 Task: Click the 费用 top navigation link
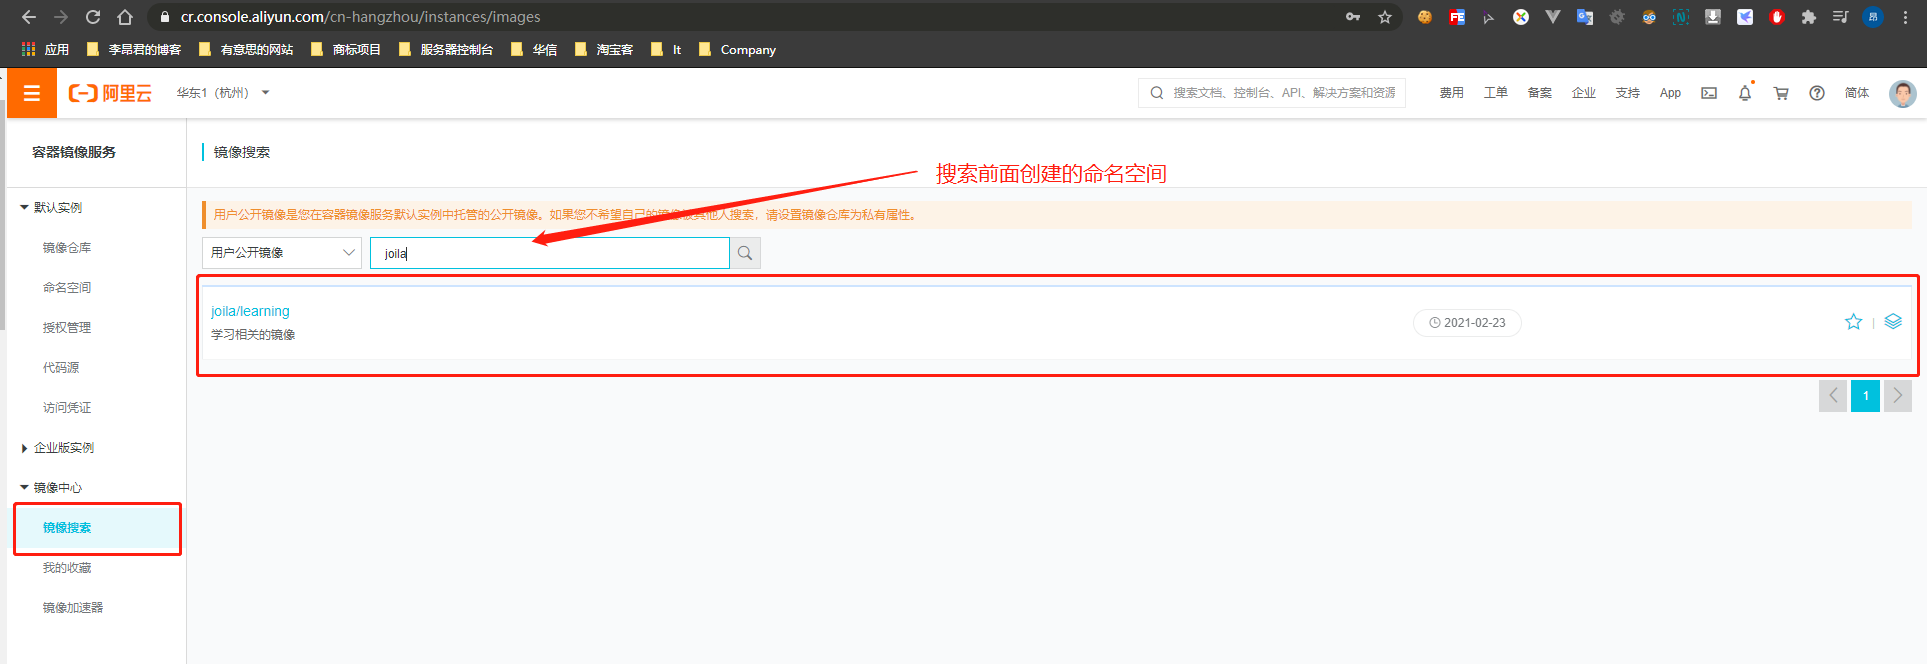1451,93
